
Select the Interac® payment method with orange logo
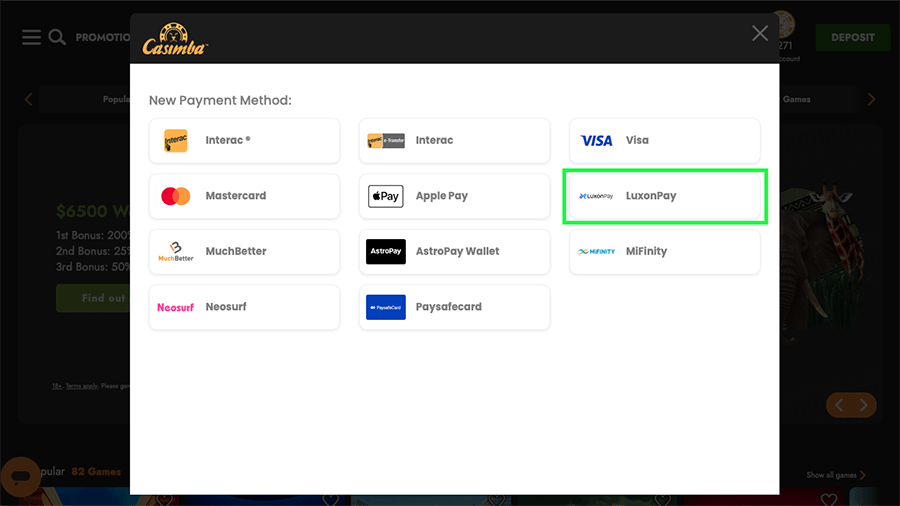pos(245,141)
